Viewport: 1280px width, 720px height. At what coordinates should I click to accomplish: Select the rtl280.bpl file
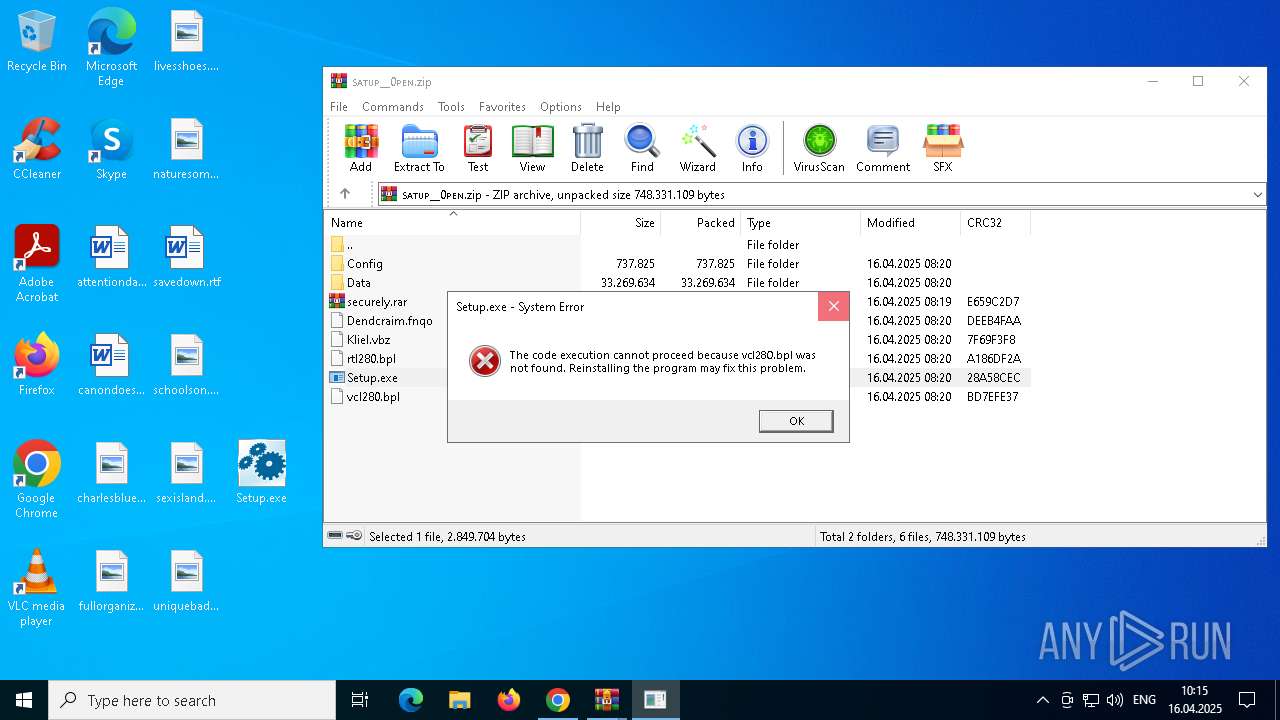coord(371,359)
